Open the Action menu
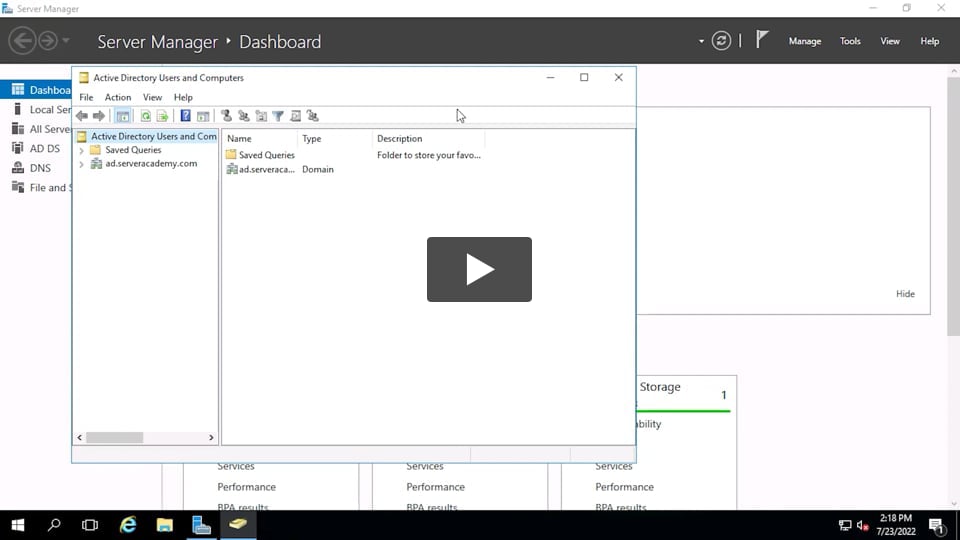Image resolution: width=960 pixels, height=540 pixels. (118, 97)
